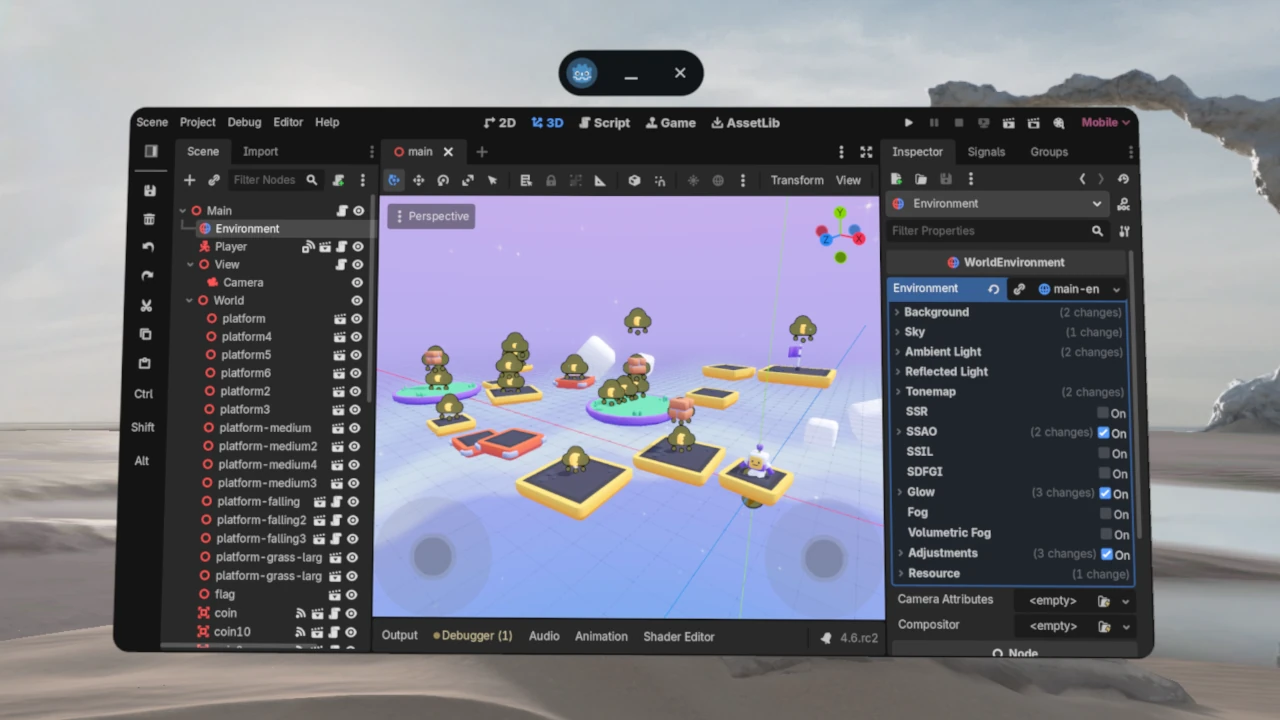Expand the Background property section

click(897, 312)
